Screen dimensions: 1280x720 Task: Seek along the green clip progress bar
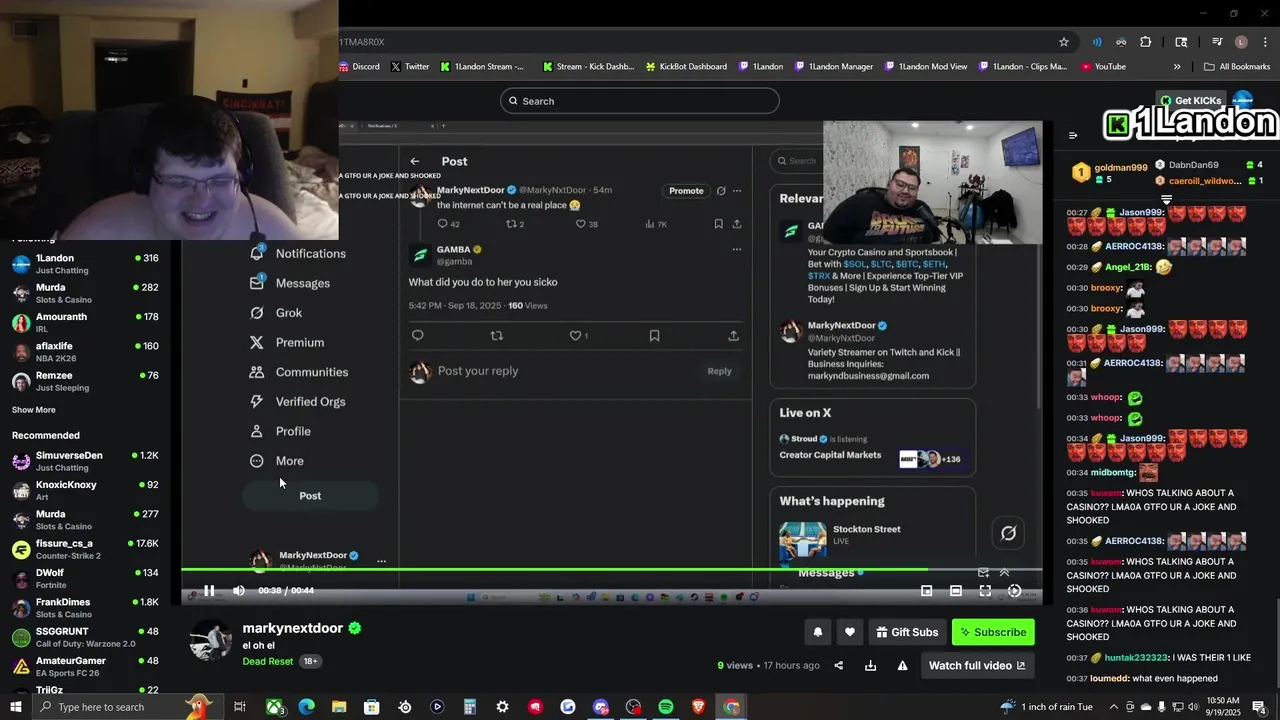tap(611, 570)
